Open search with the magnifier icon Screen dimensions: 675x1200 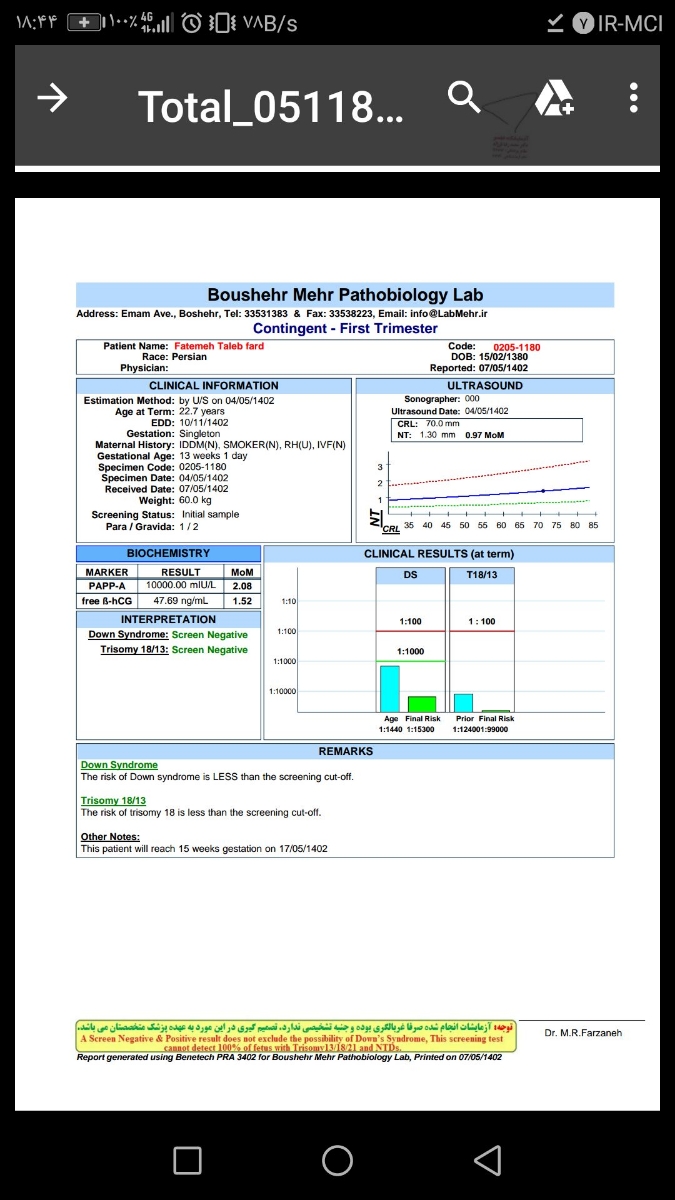pos(463,98)
